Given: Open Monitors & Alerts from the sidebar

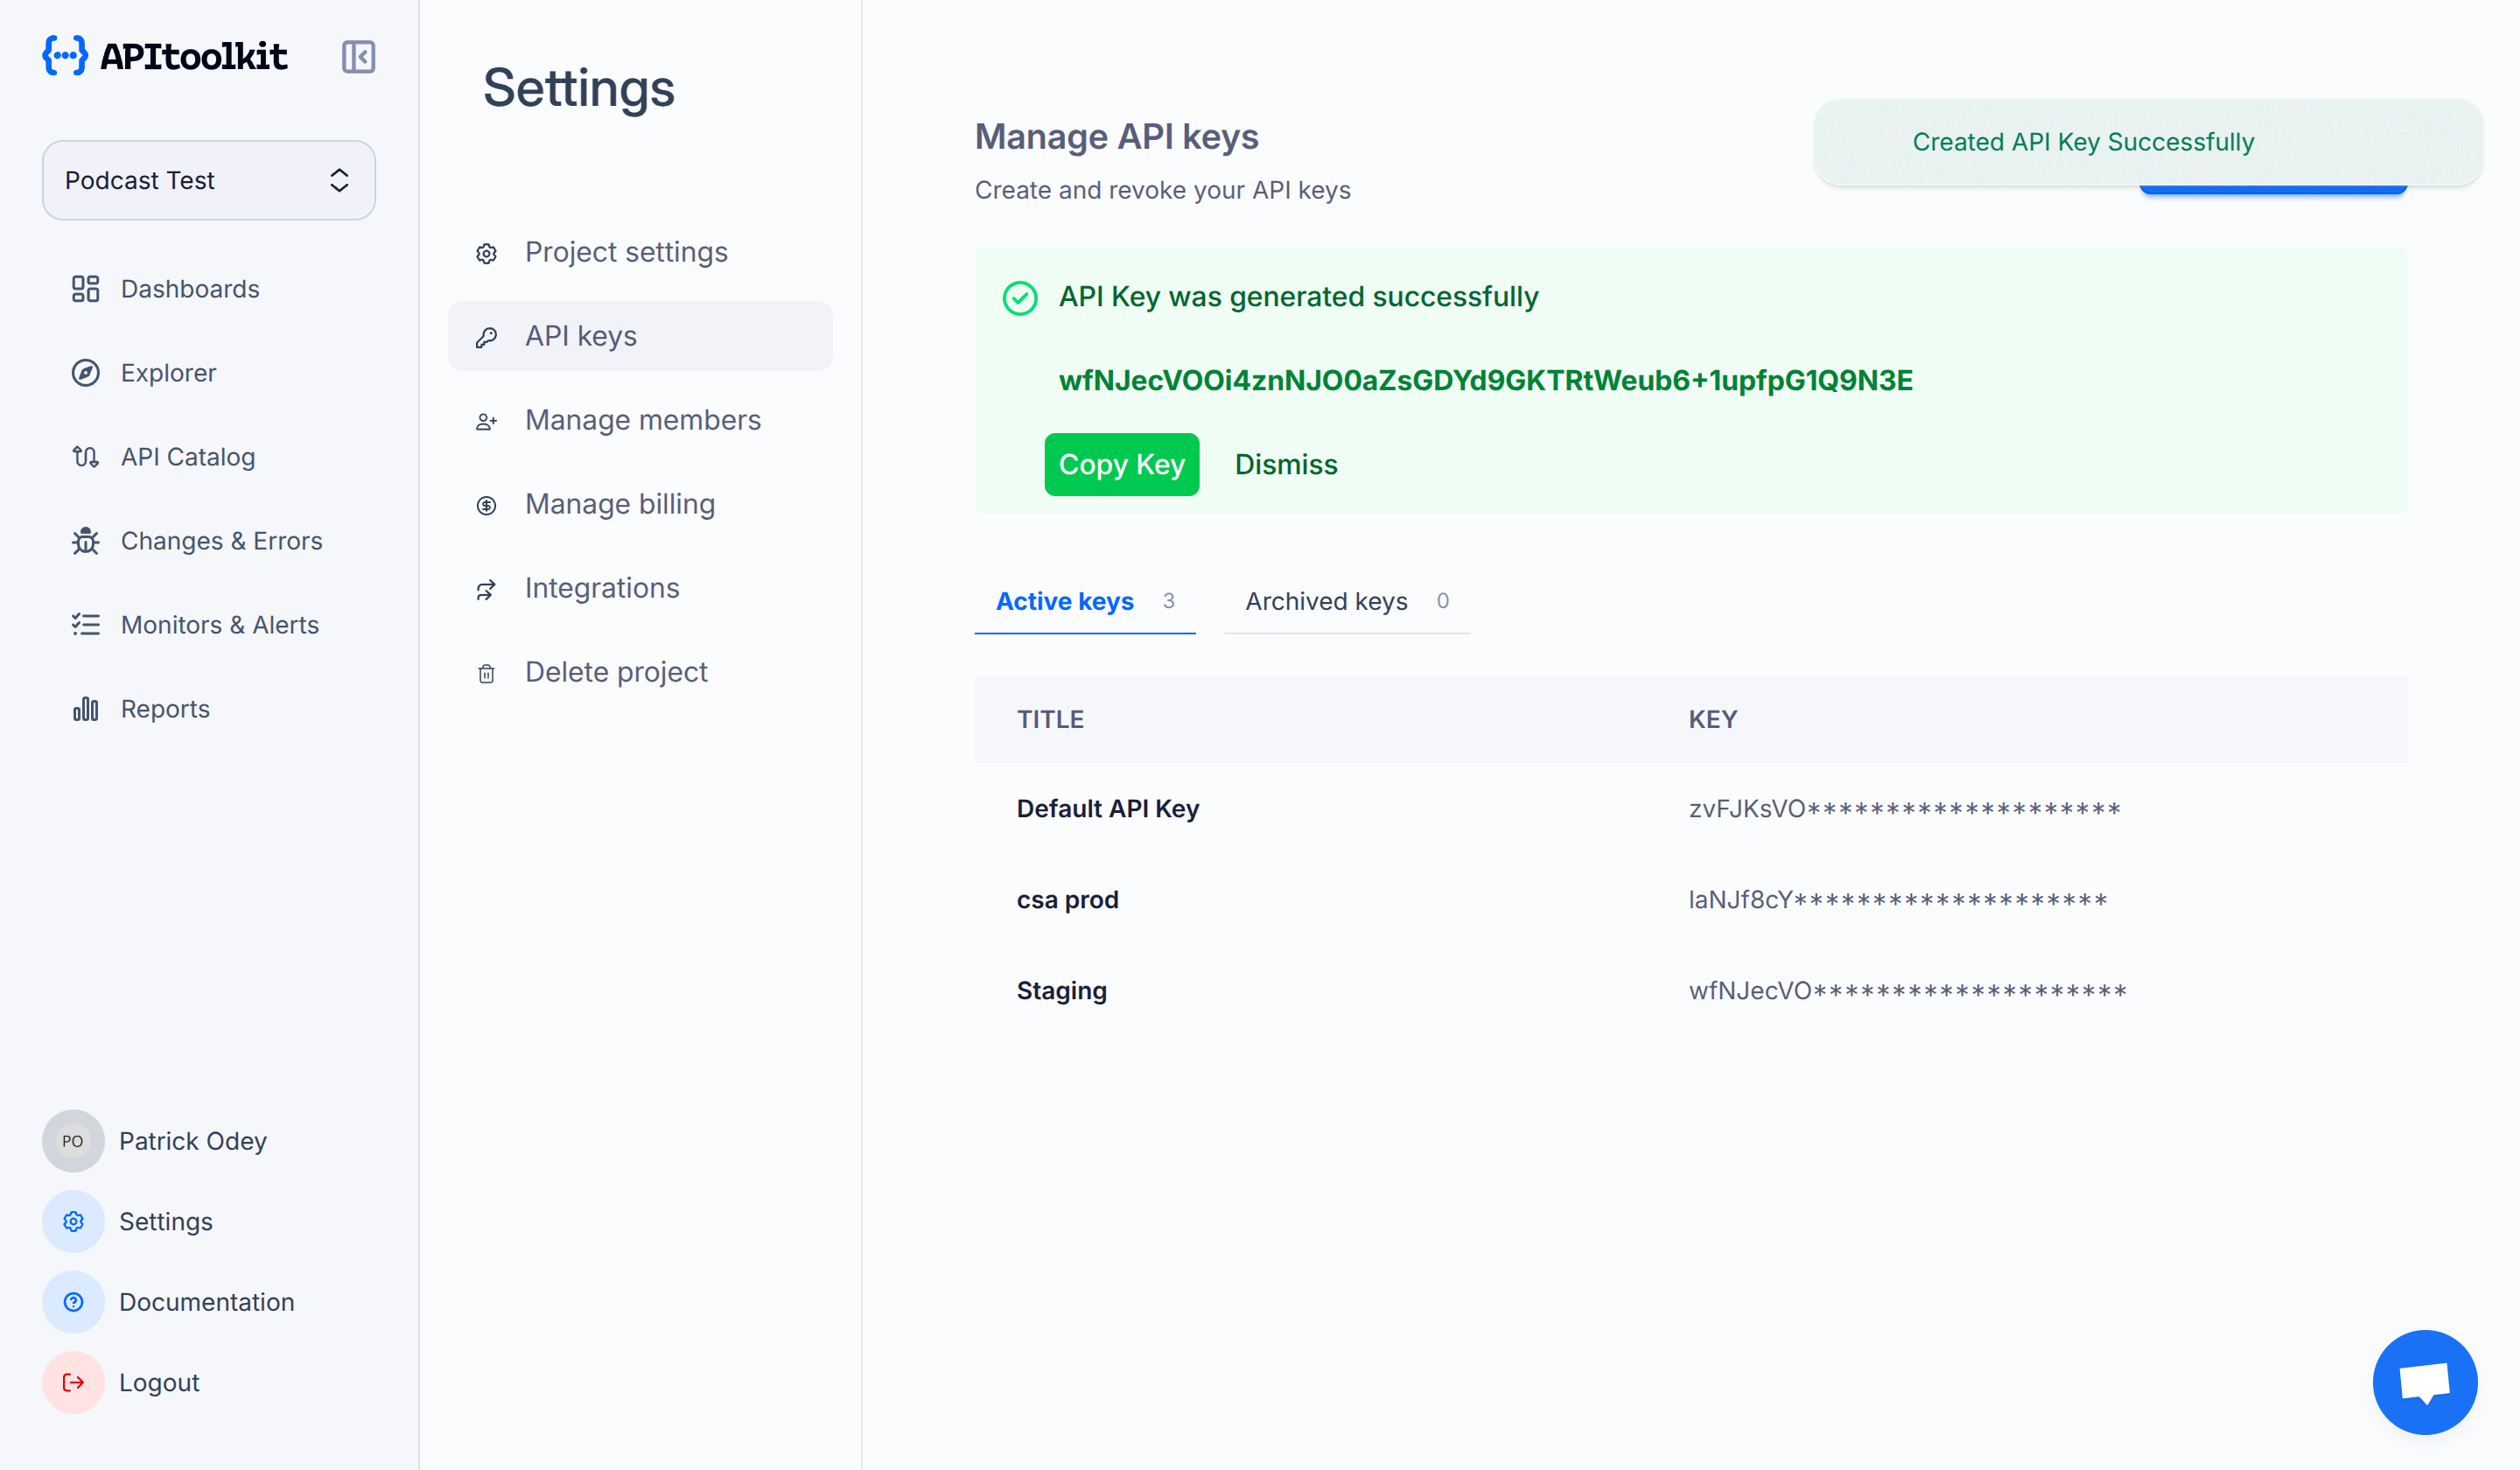Looking at the screenshot, I should click(x=219, y=624).
